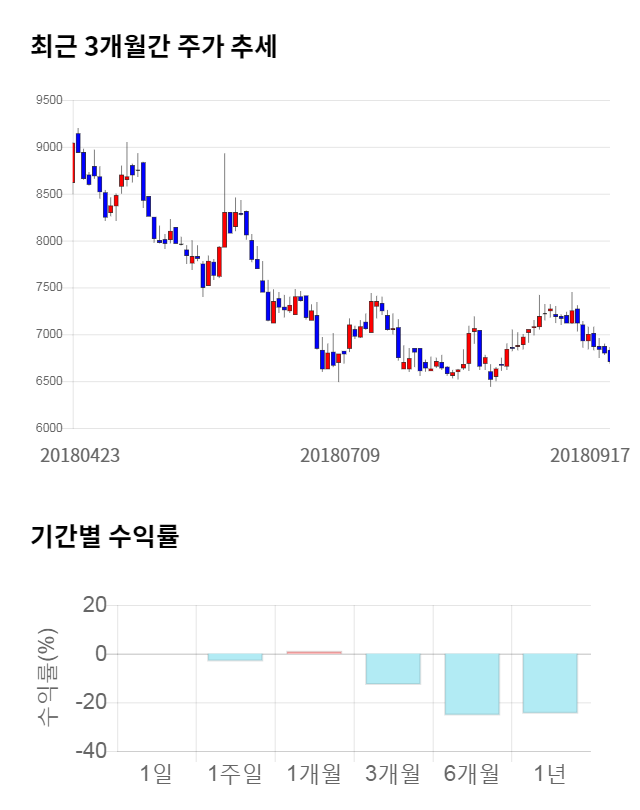Click the 9500 price axis label

point(48,100)
